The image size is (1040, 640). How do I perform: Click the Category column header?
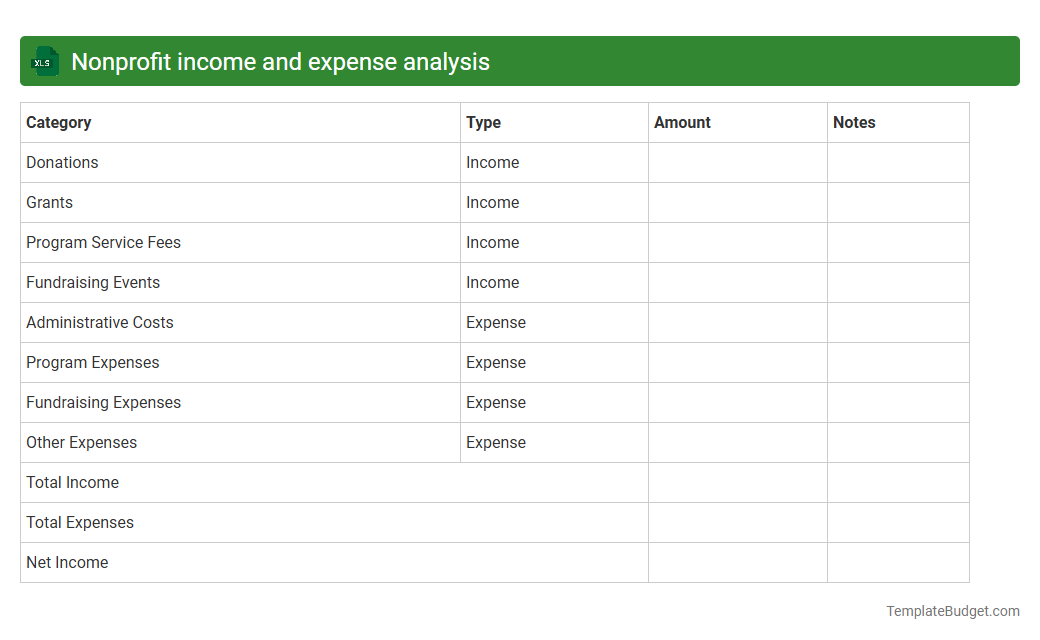click(x=59, y=122)
